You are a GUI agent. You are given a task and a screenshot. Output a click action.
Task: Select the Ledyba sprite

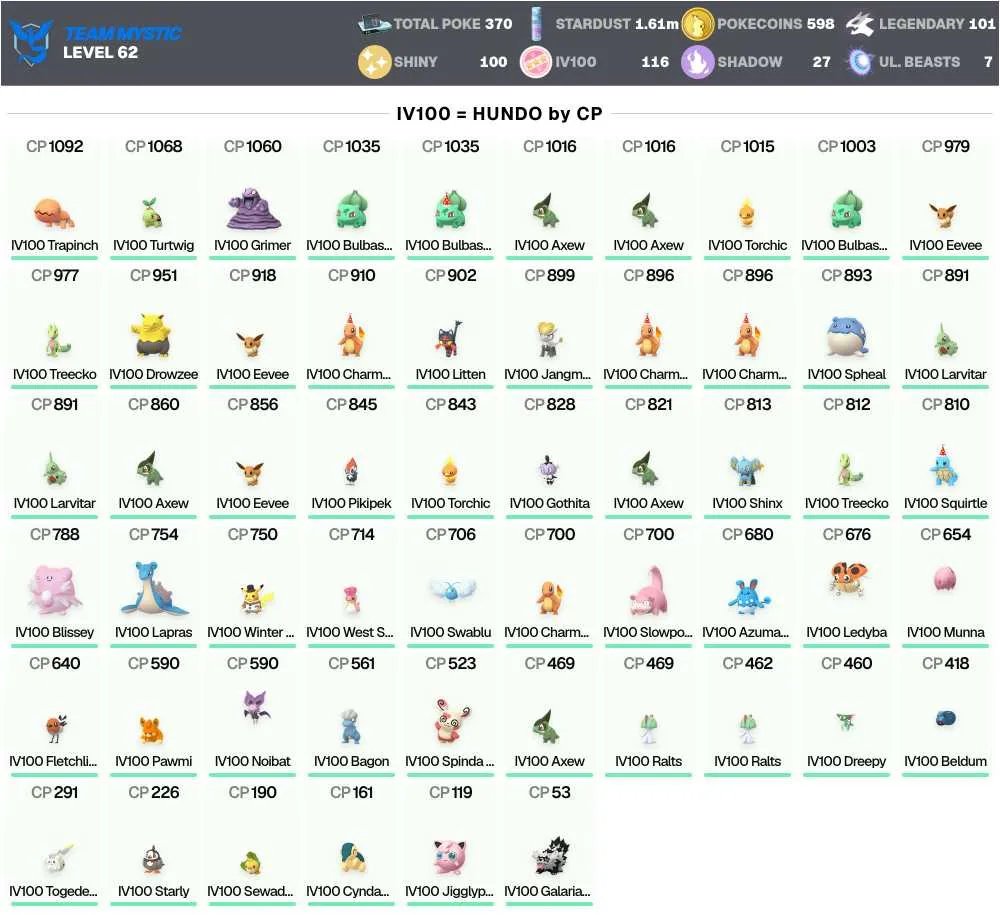846,578
